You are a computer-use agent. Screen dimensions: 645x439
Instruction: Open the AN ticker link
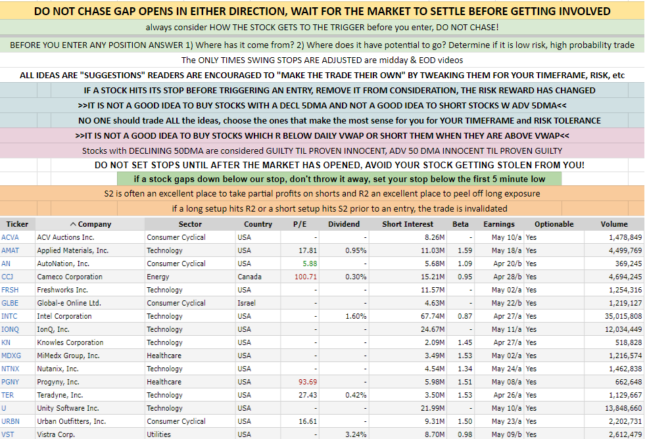[x=6, y=264]
